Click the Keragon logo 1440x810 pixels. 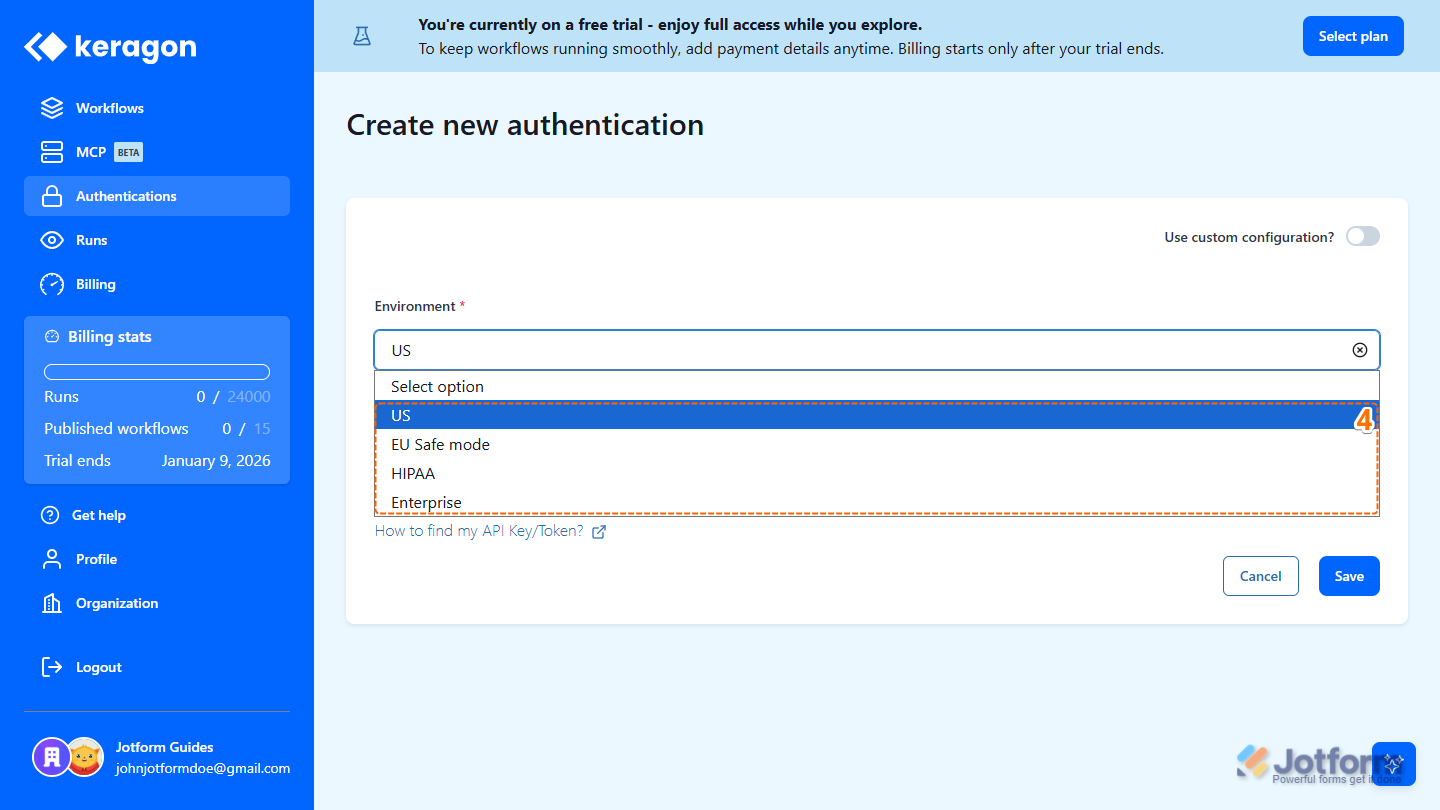[109, 46]
